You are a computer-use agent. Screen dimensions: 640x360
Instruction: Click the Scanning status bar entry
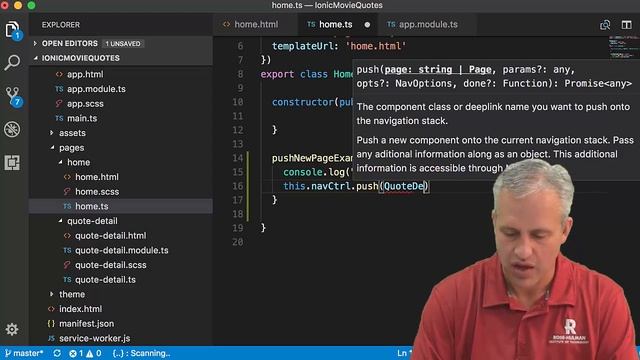click(141, 353)
